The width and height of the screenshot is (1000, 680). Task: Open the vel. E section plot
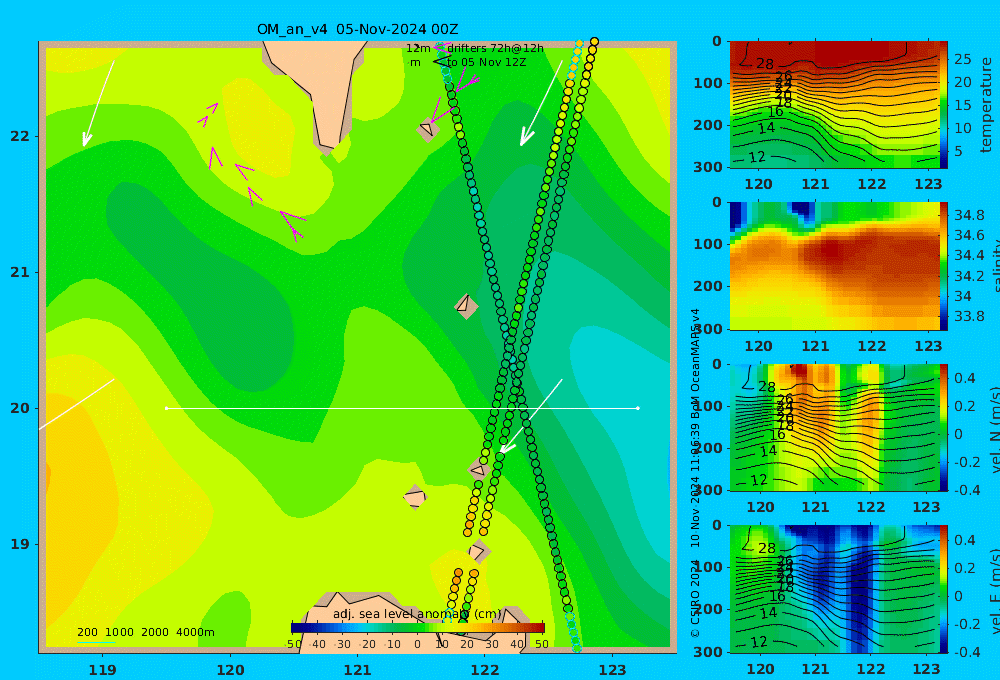click(834, 589)
